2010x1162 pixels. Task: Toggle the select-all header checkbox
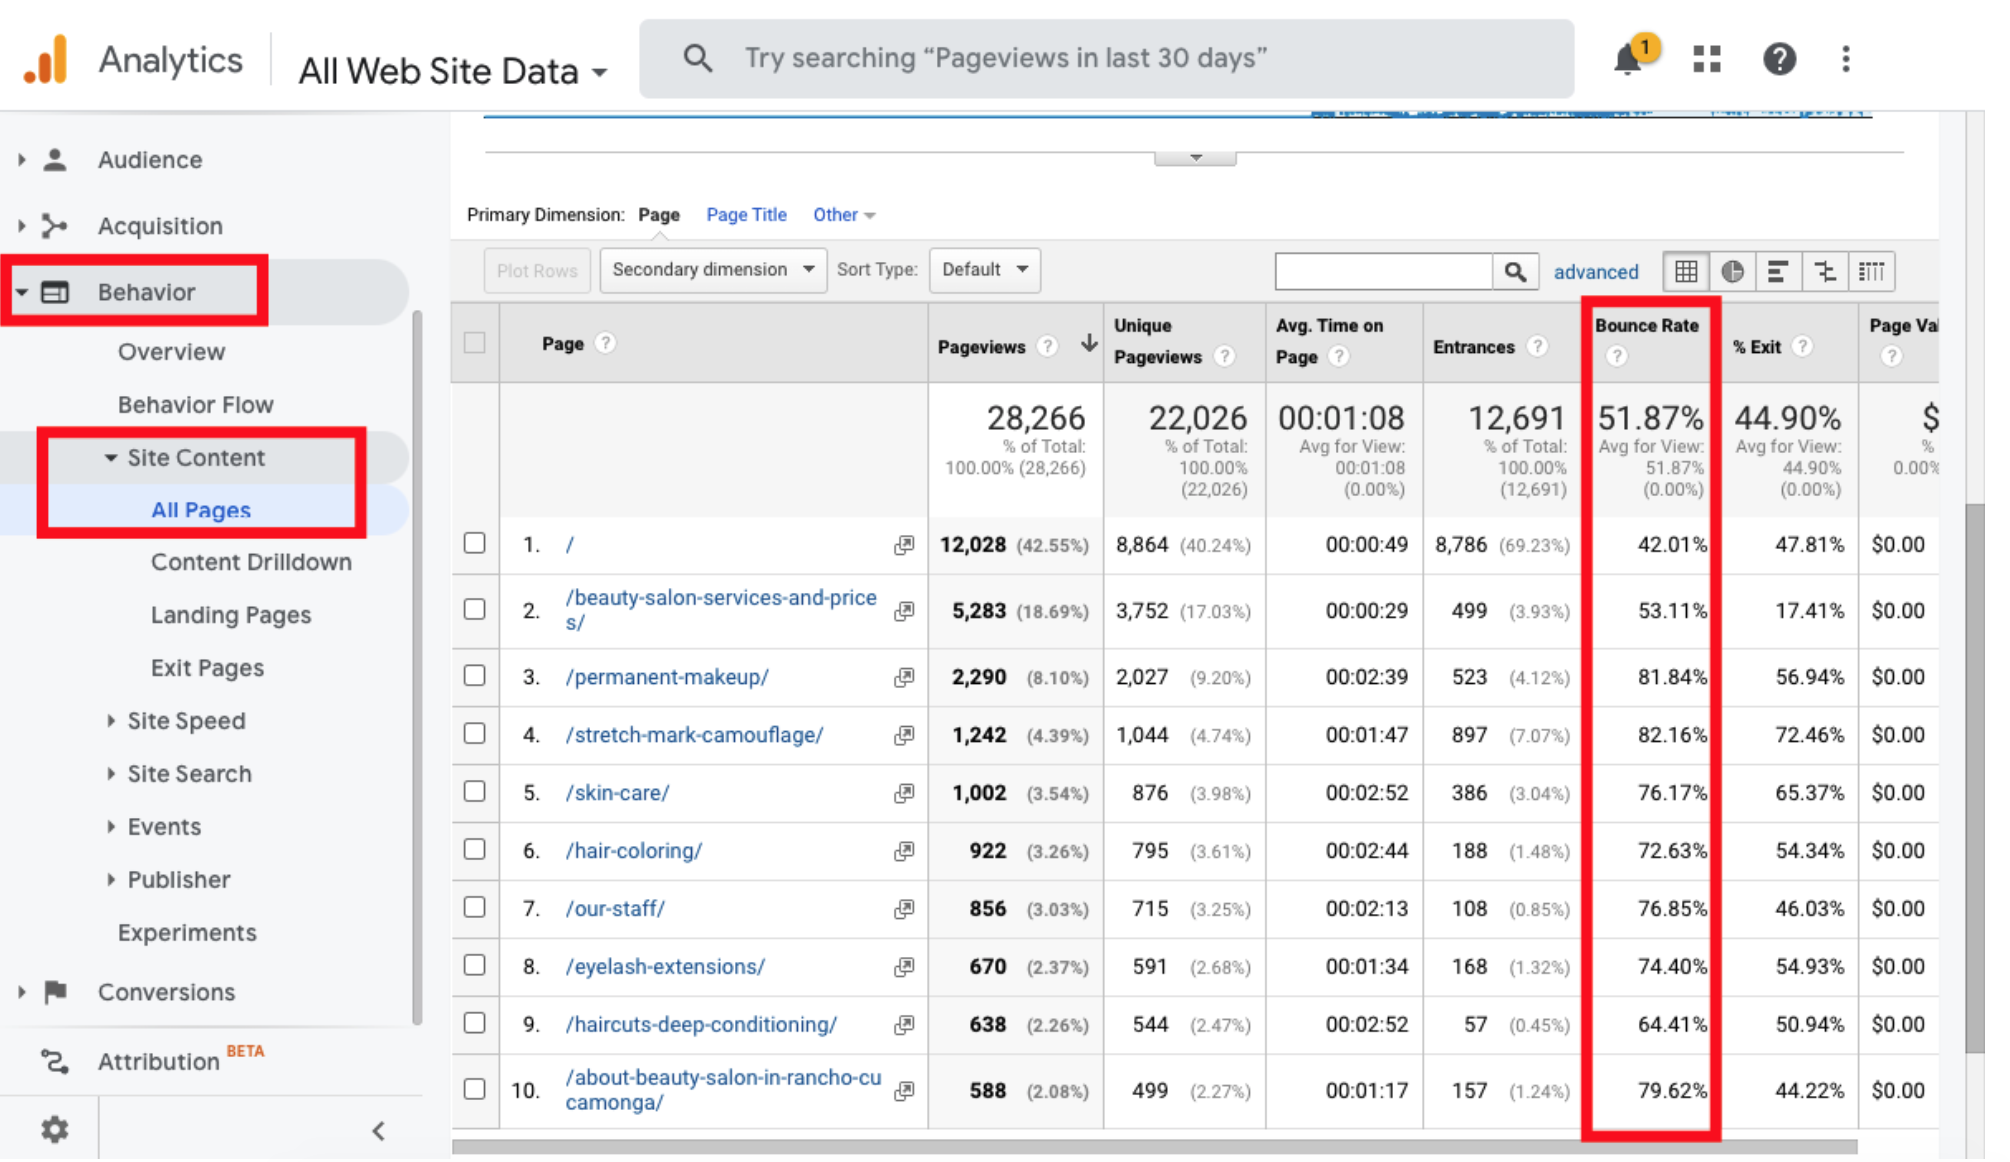[475, 343]
